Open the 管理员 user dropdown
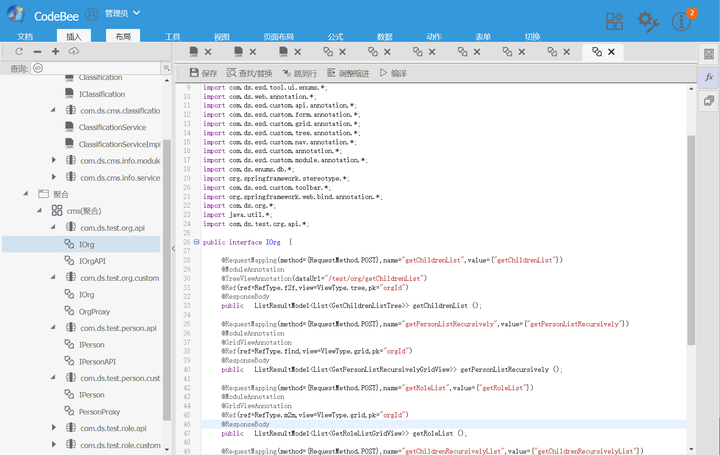The height and width of the screenshot is (455, 720). 122,14
